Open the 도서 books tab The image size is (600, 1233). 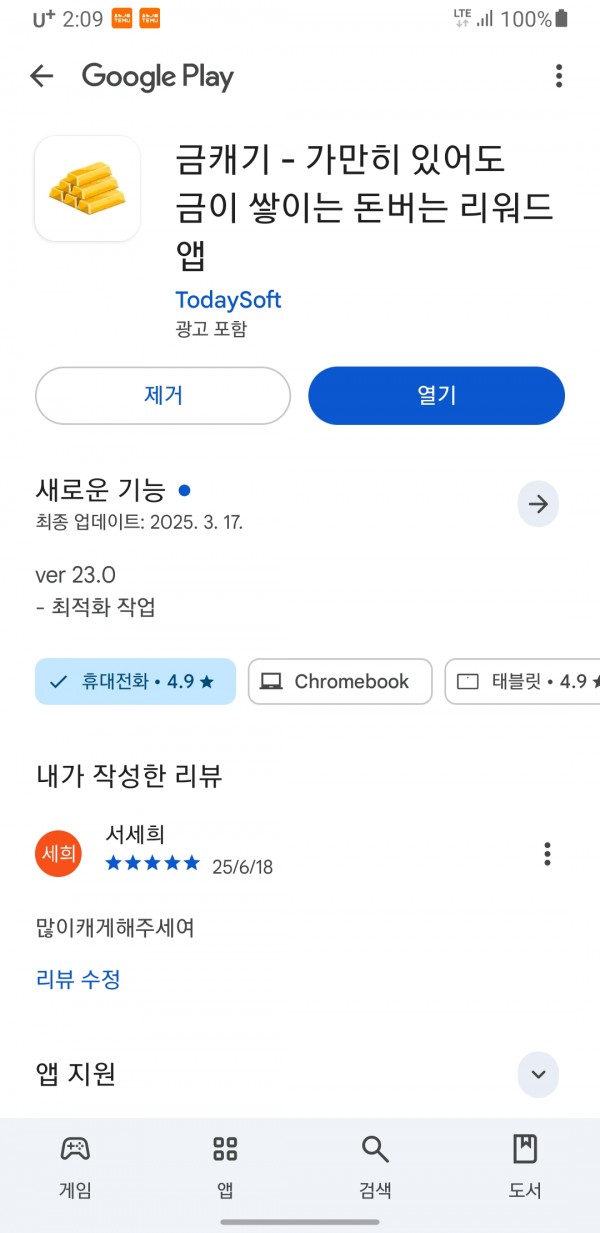[525, 1166]
